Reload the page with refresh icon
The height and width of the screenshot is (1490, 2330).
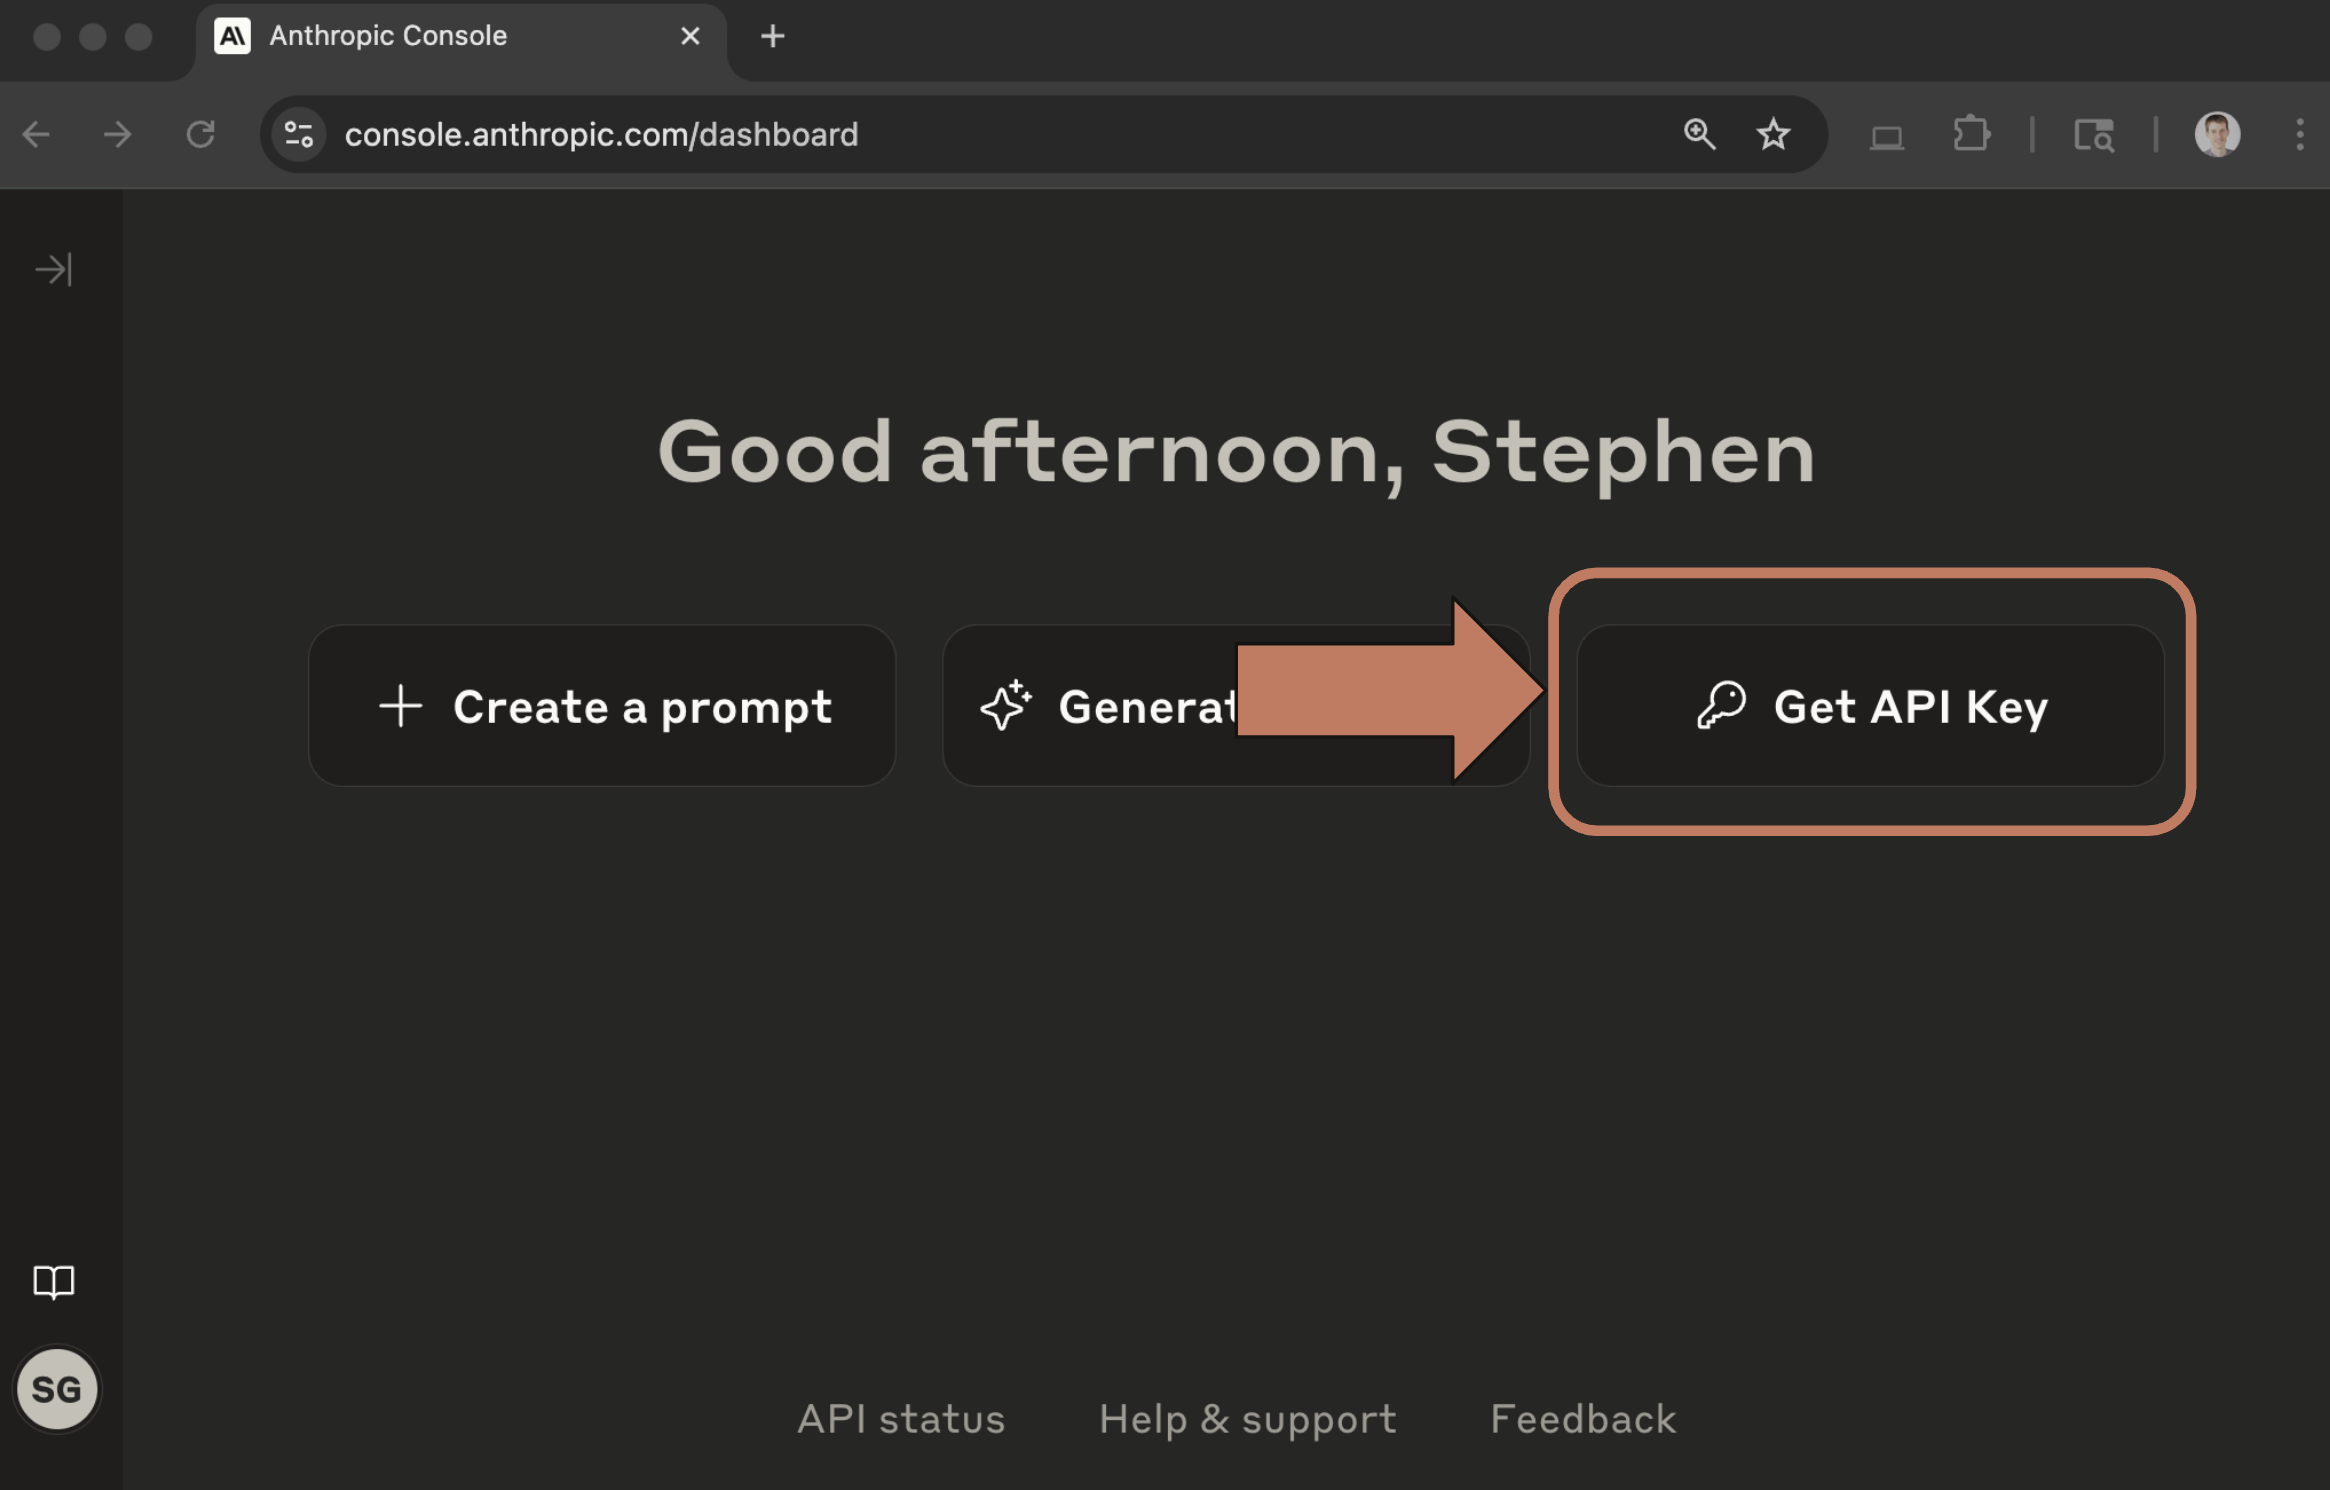click(201, 135)
